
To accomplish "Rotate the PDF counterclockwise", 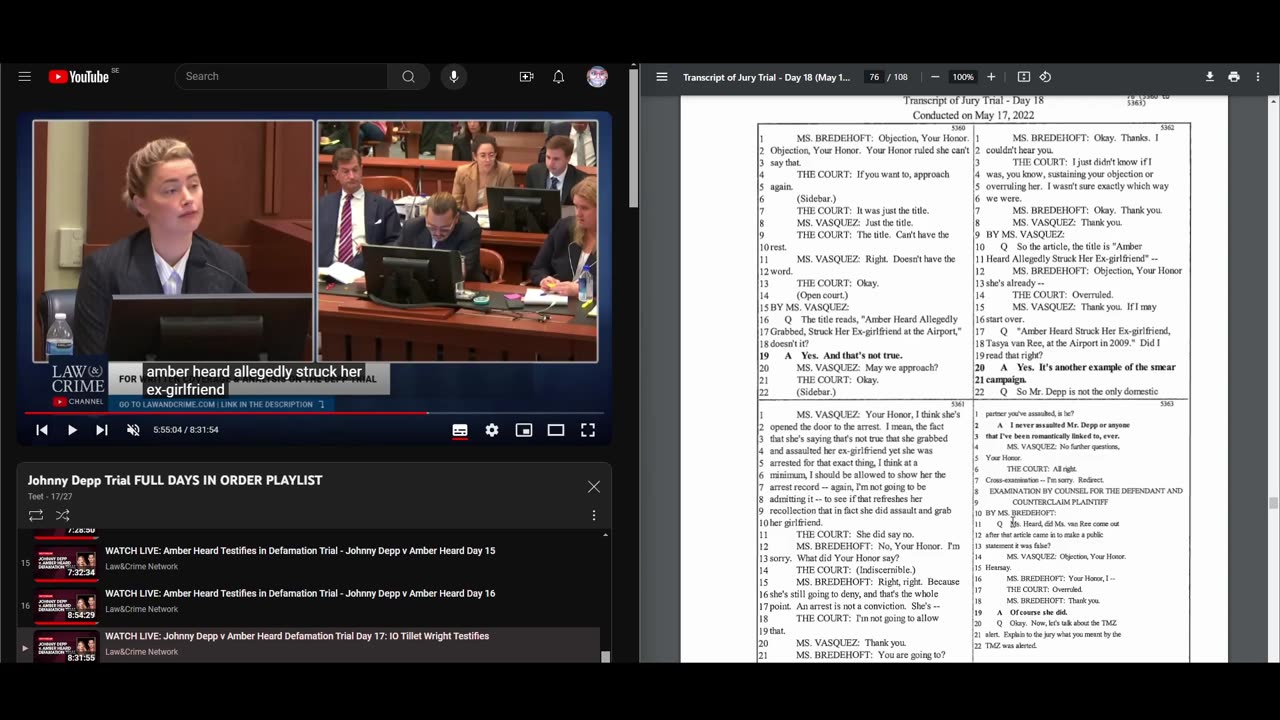I will pyautogui.click(x=1045, y=77).
